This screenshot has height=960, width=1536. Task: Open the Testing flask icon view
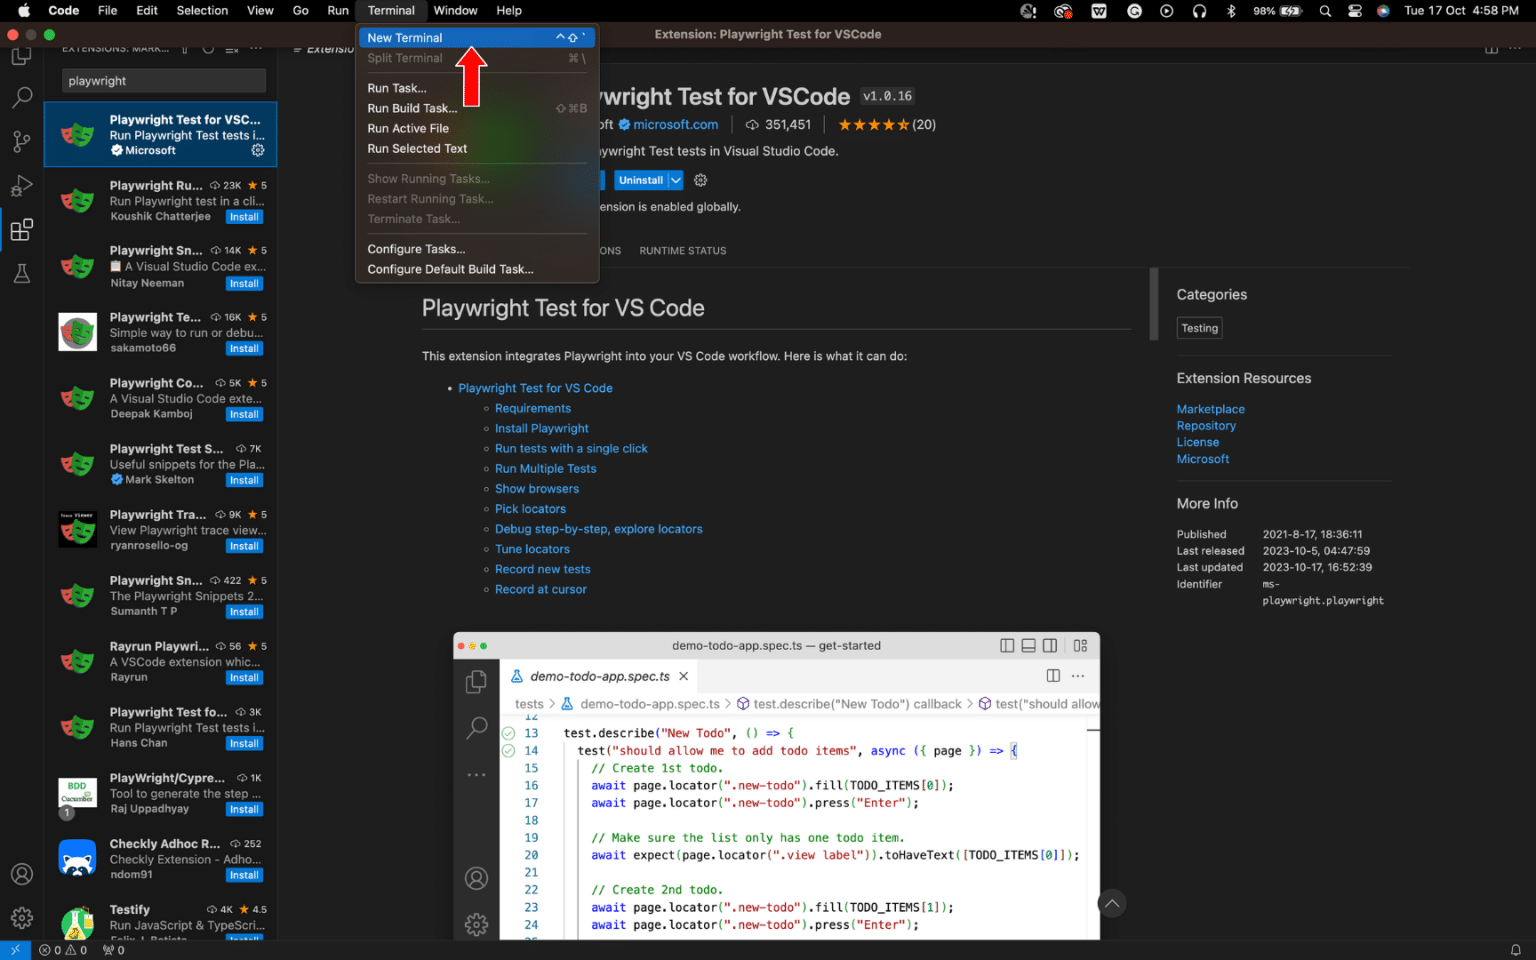pyautogui.click(x=21, y=273)
